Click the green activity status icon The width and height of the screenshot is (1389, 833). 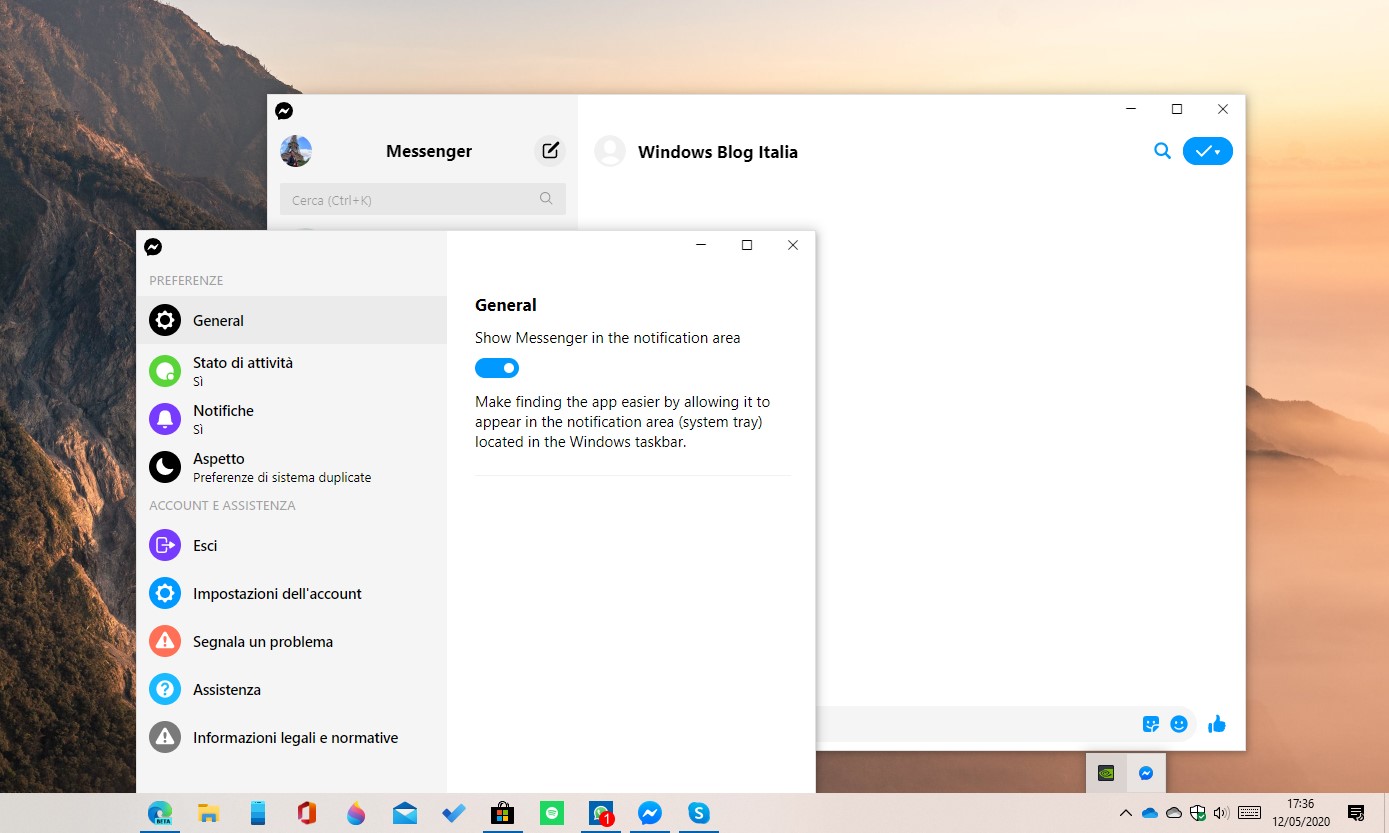pos(165,371)
